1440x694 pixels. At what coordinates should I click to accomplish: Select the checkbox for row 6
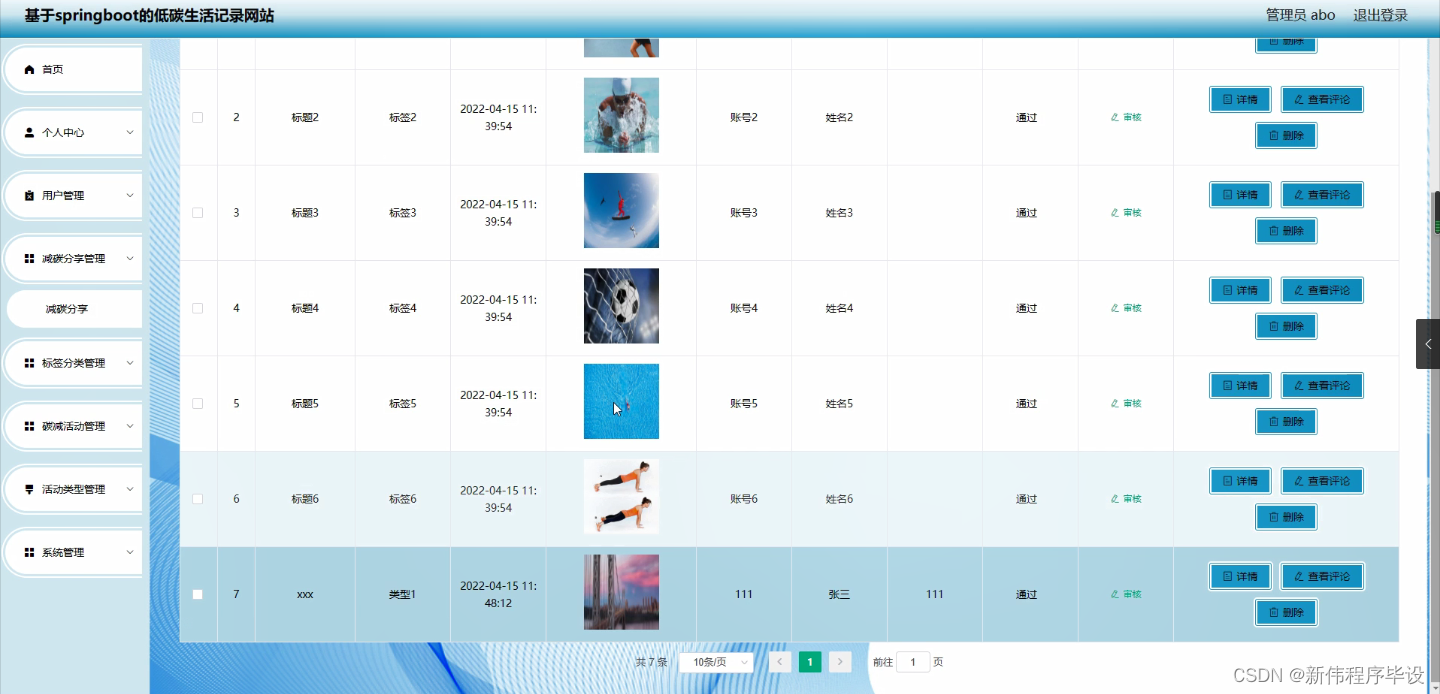[x=197, y=498]
